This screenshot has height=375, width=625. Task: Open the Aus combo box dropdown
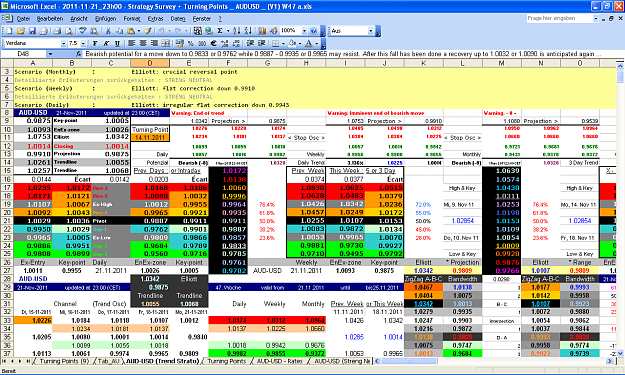coord(371,31)
